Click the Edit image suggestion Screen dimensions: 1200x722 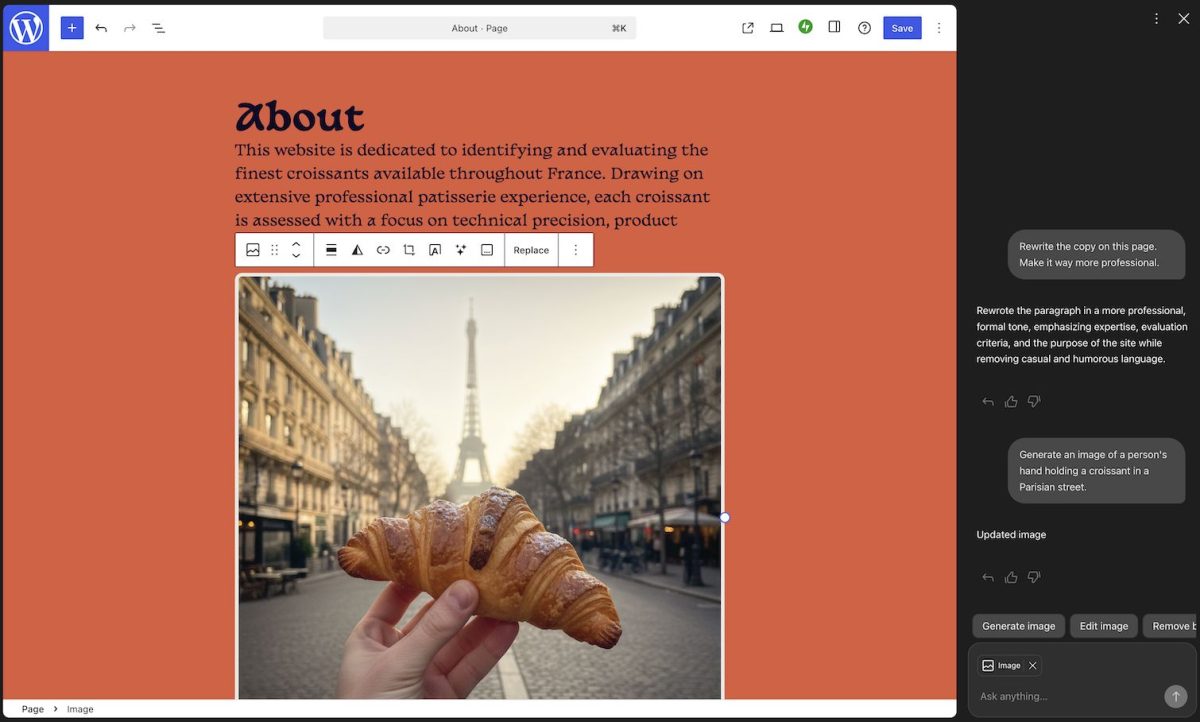pyautogui.click(x=1103, y=626)
